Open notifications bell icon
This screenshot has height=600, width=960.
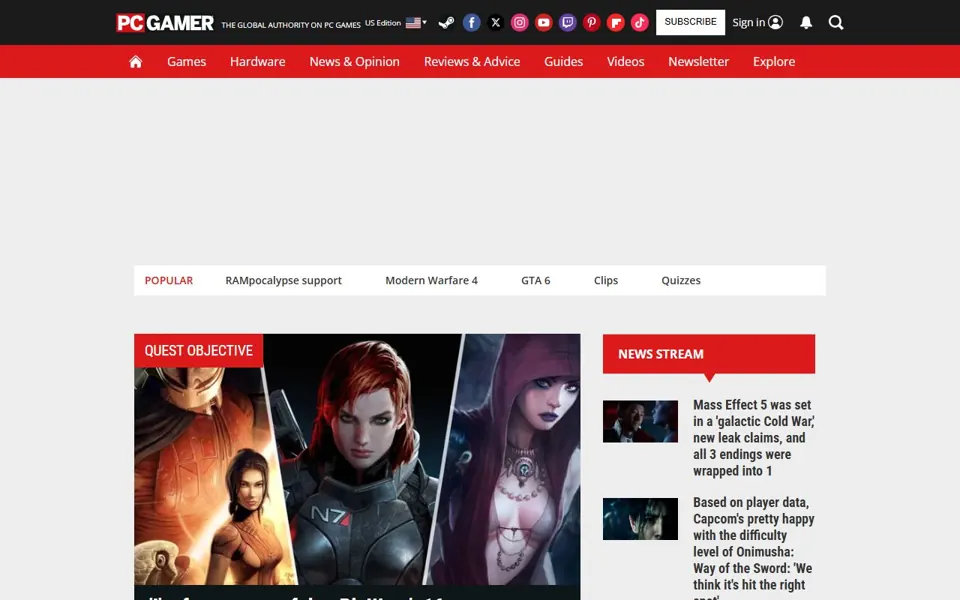point(806,23)
